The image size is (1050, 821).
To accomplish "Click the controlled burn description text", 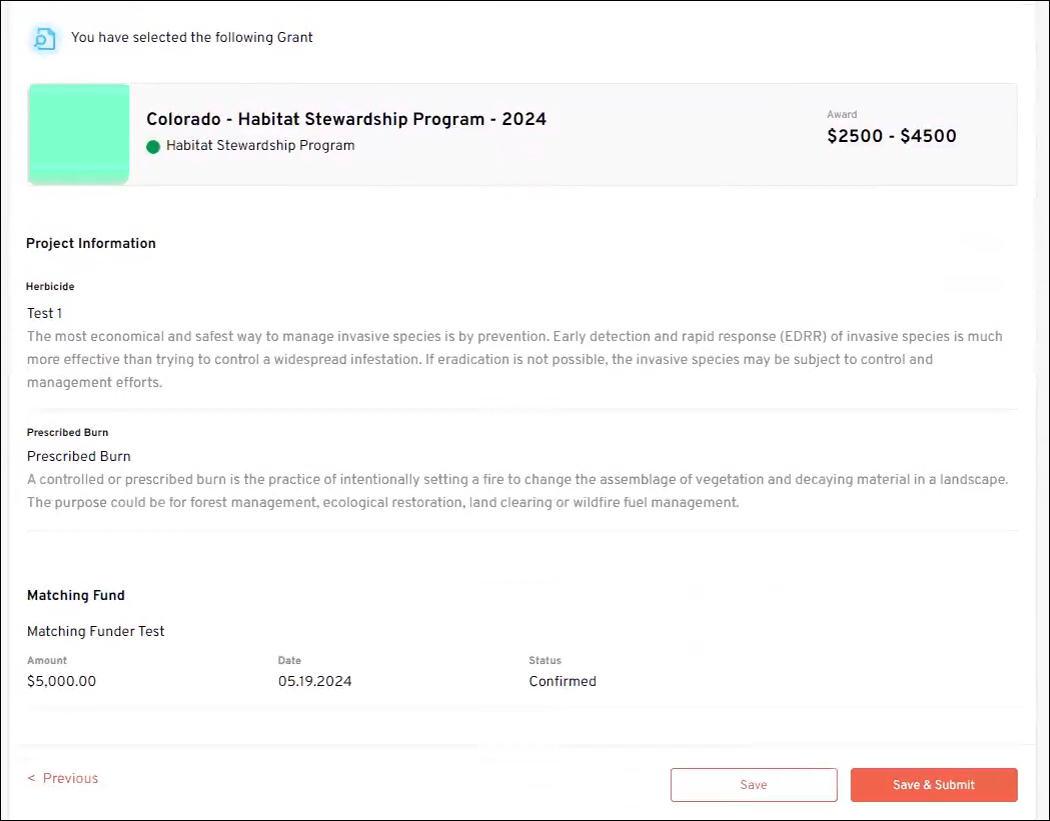I will 517,491.
